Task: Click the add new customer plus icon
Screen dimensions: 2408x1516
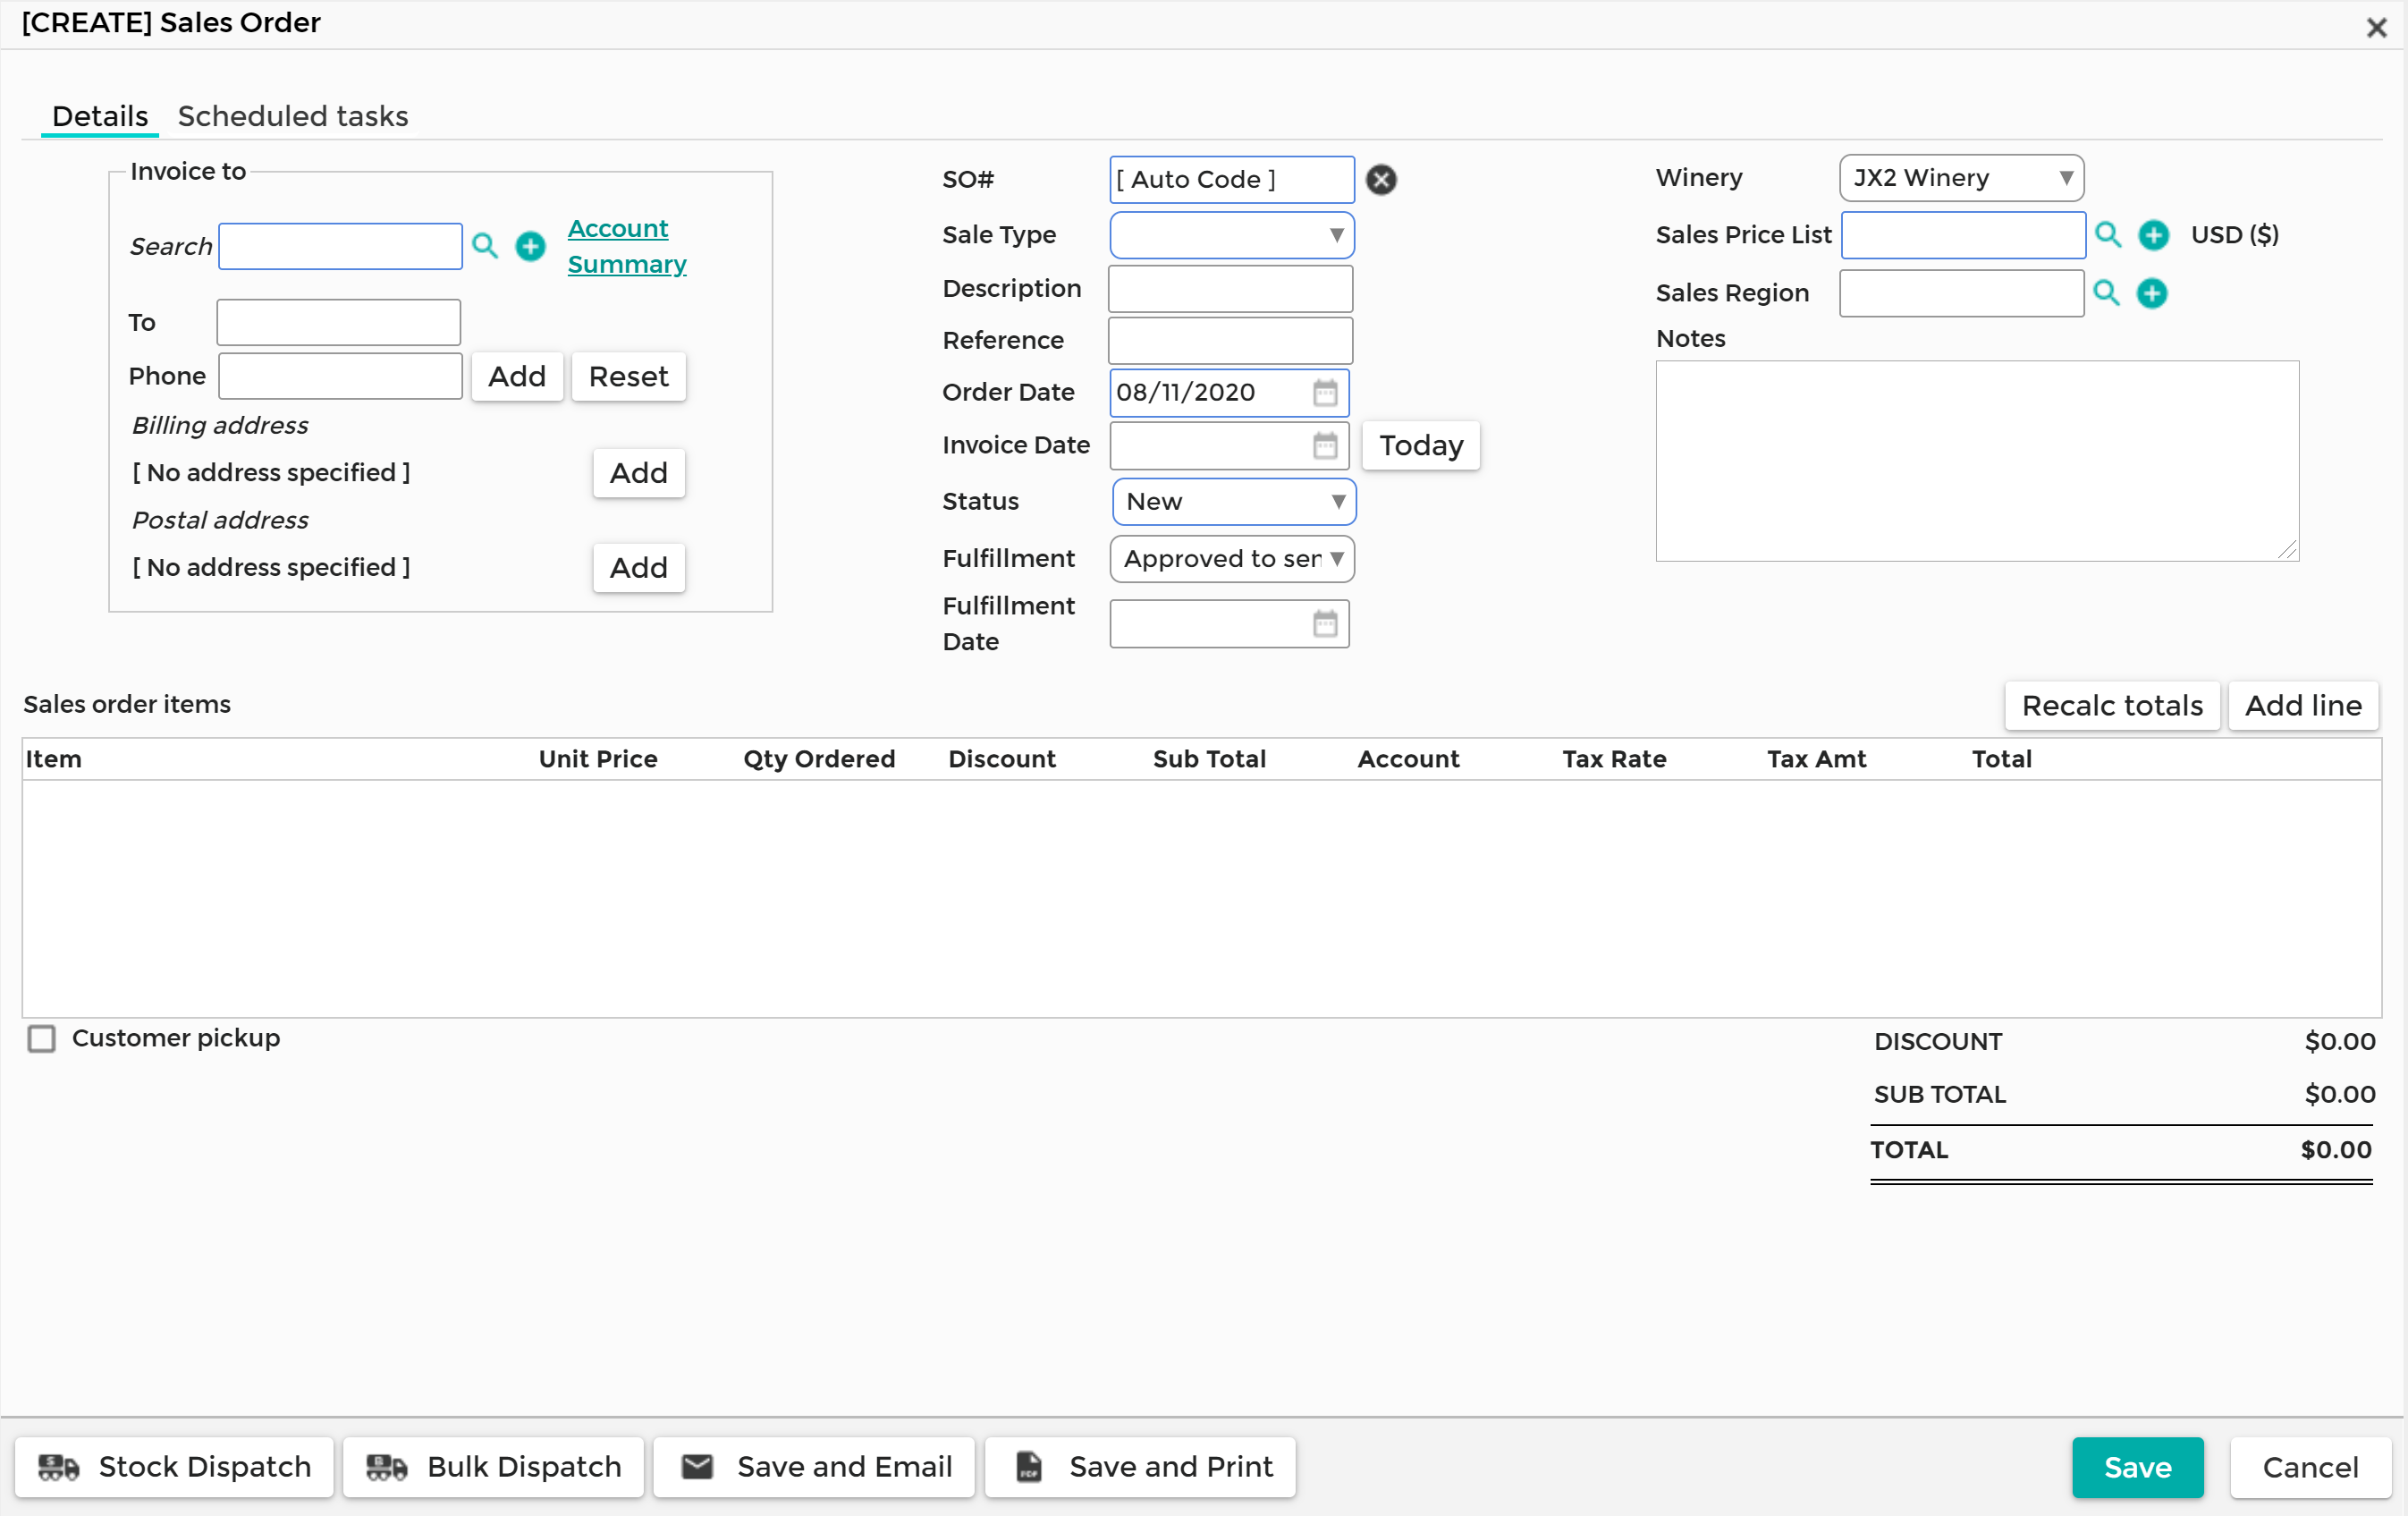Action: [530, 245]
